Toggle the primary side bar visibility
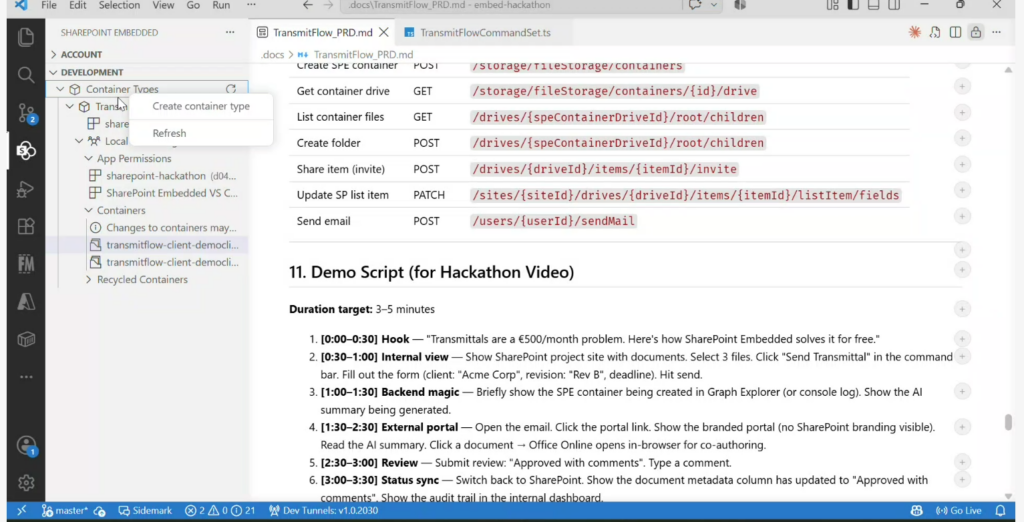Screen dimensions: 1024x522 (853, 5)
